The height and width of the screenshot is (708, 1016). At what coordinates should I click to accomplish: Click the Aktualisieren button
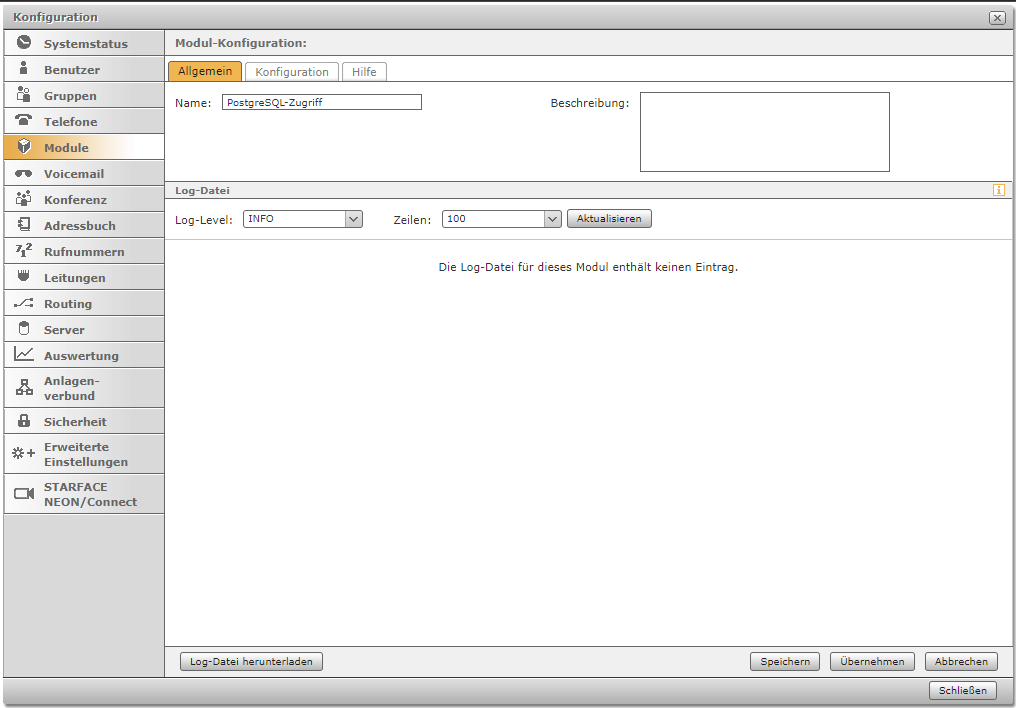[609, 218]
